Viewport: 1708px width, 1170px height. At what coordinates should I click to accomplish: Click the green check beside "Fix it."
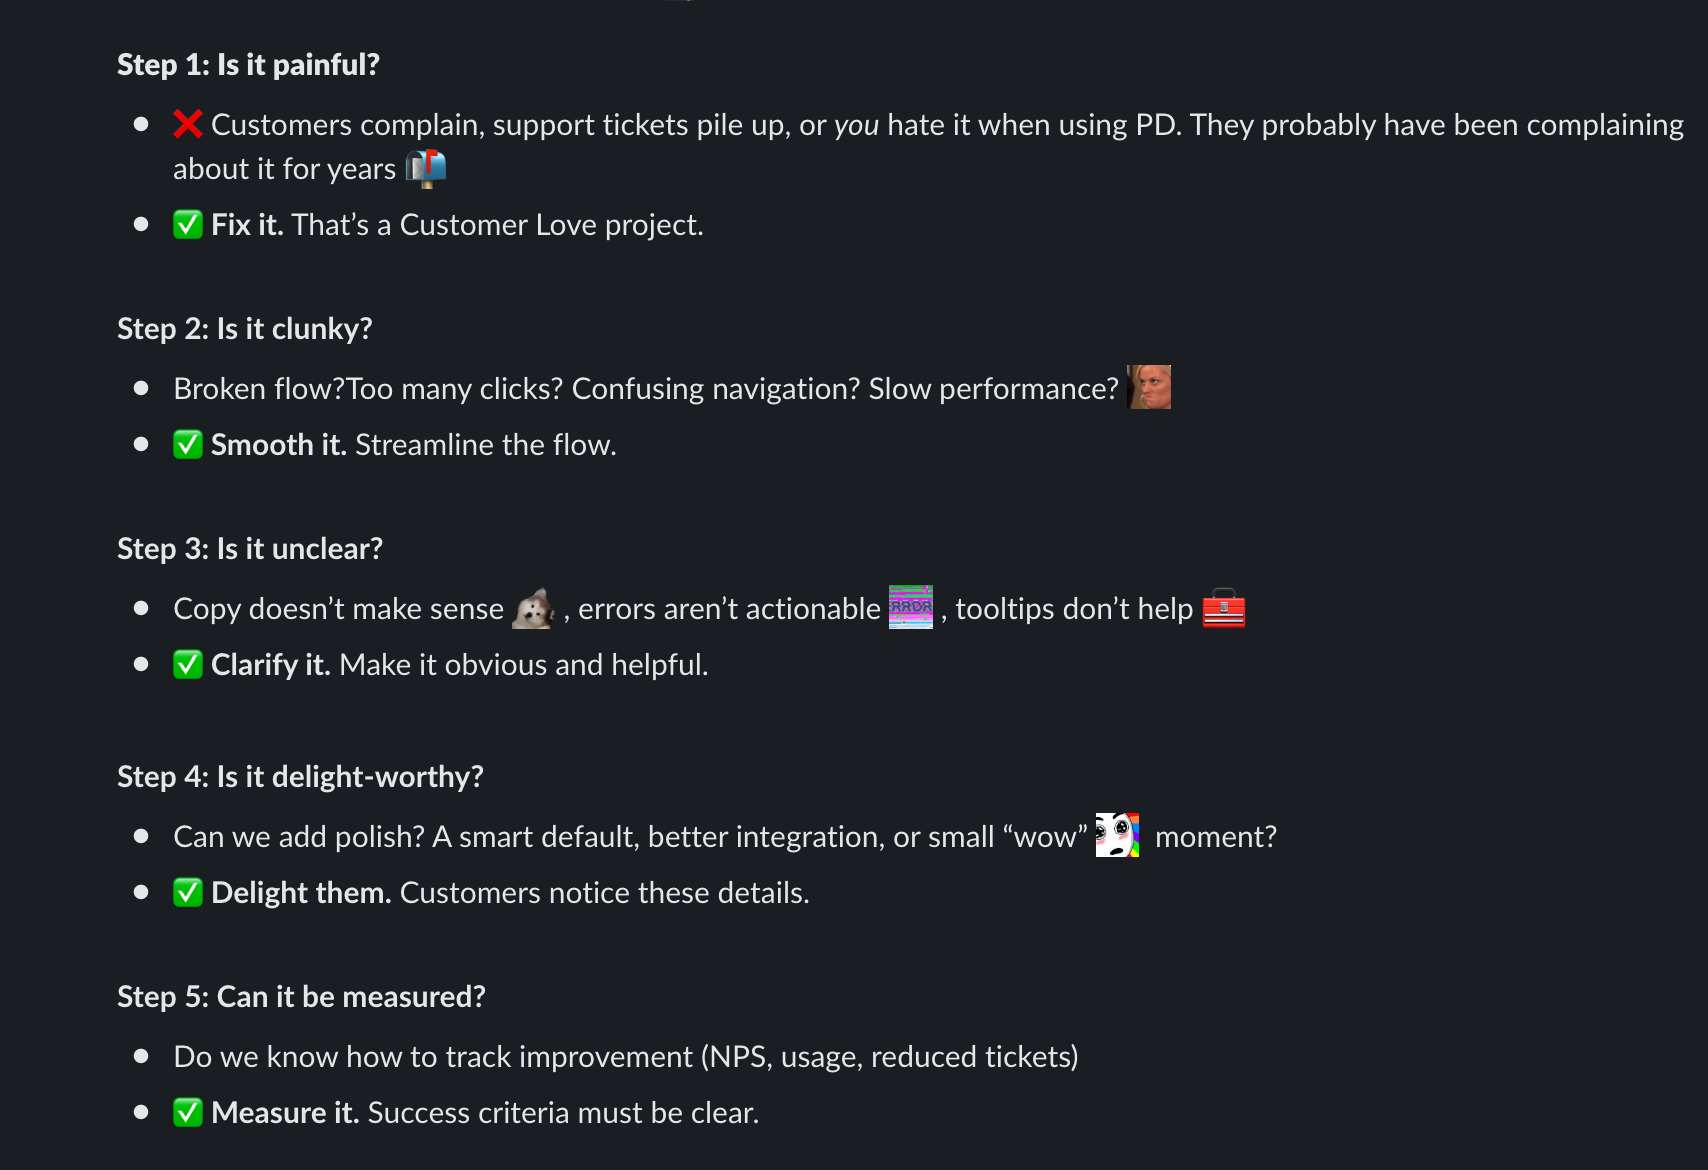tap(187, 224)
